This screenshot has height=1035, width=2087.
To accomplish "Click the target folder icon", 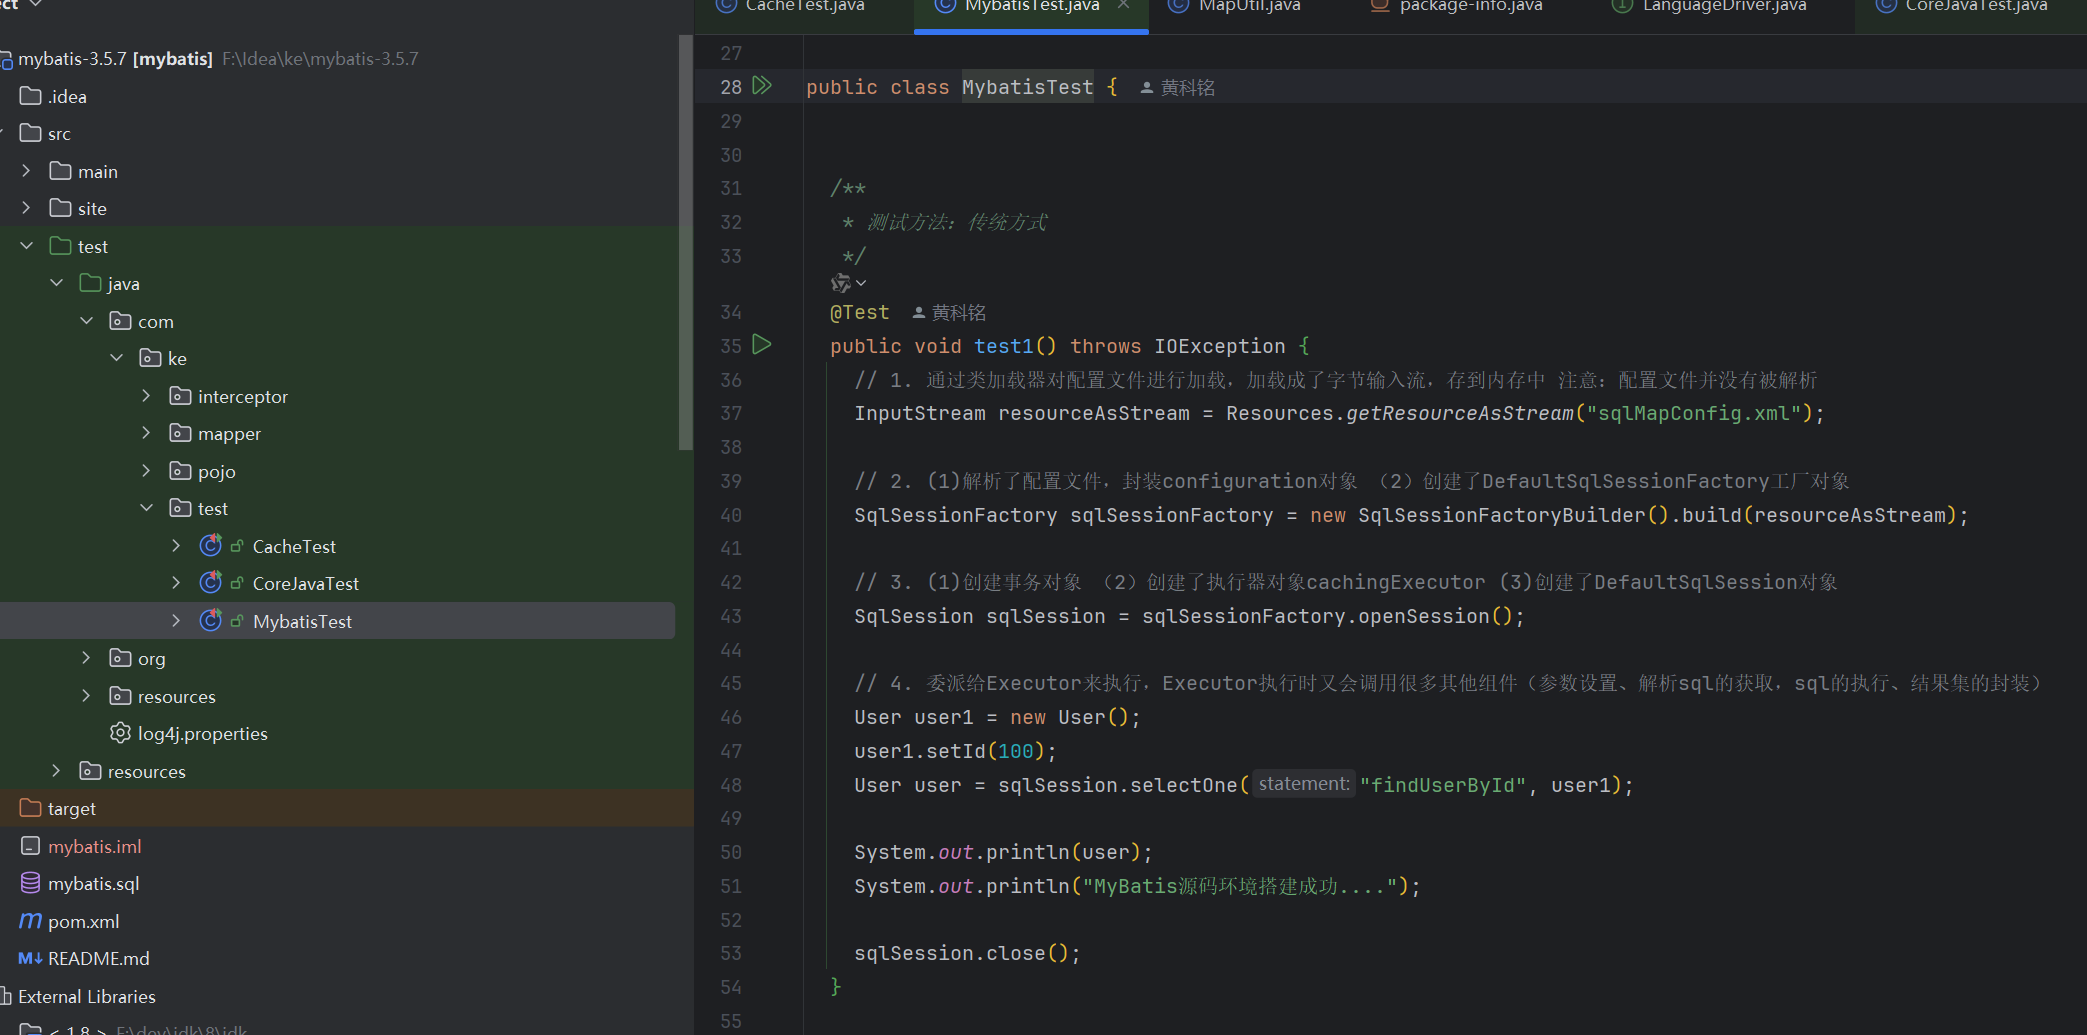I will [x=31, y=808].
